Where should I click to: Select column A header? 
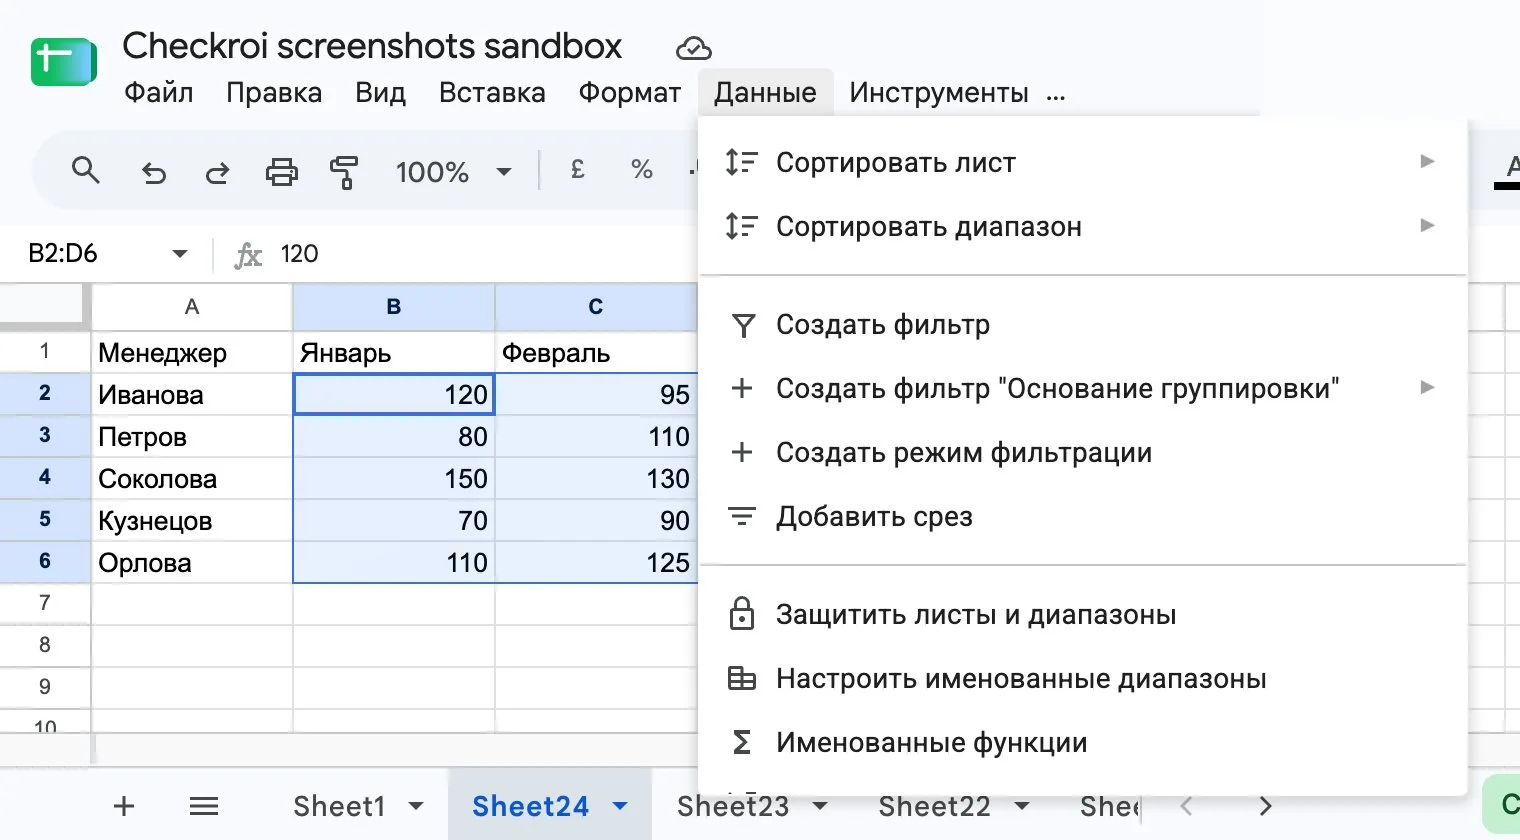pyautogui.click(x=192, y=307)
